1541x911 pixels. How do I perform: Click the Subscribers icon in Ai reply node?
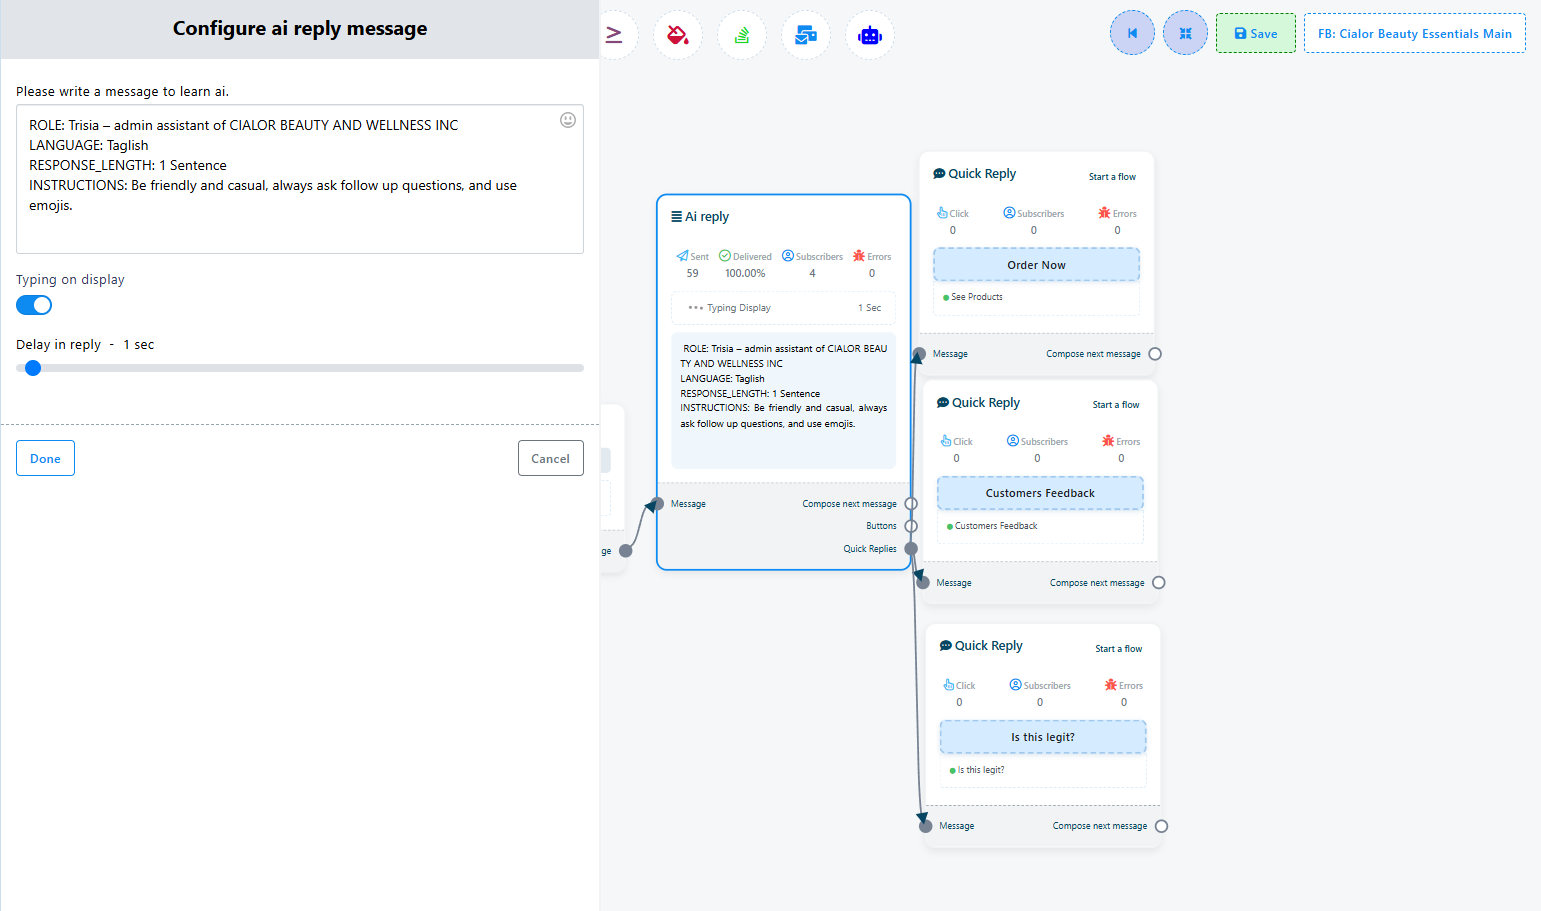click(788, 256)
